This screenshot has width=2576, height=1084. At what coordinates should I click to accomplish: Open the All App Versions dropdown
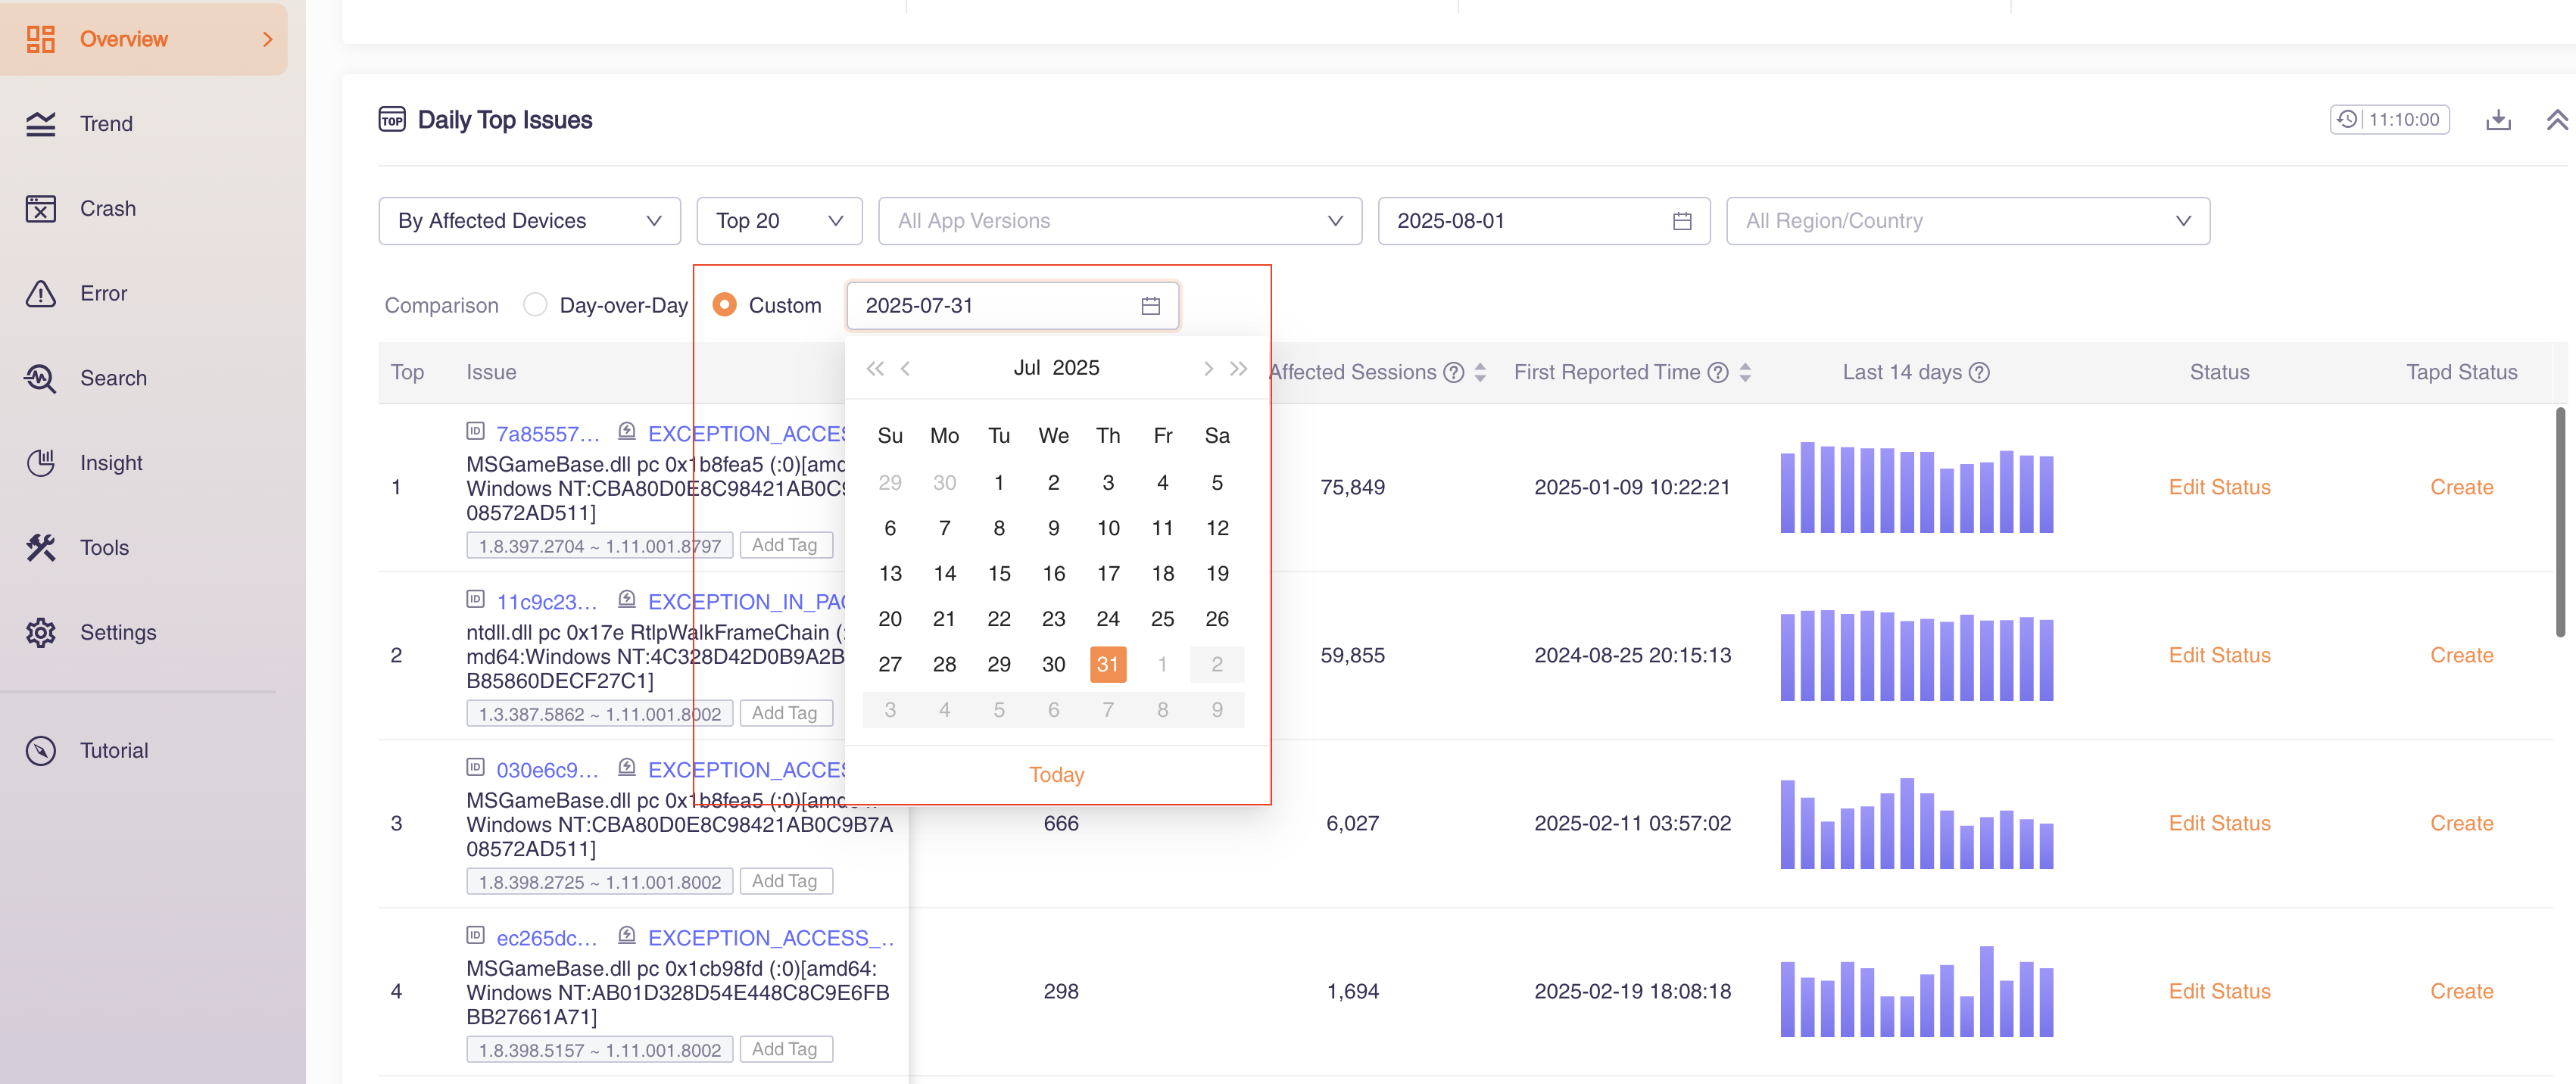(1119, 221)
